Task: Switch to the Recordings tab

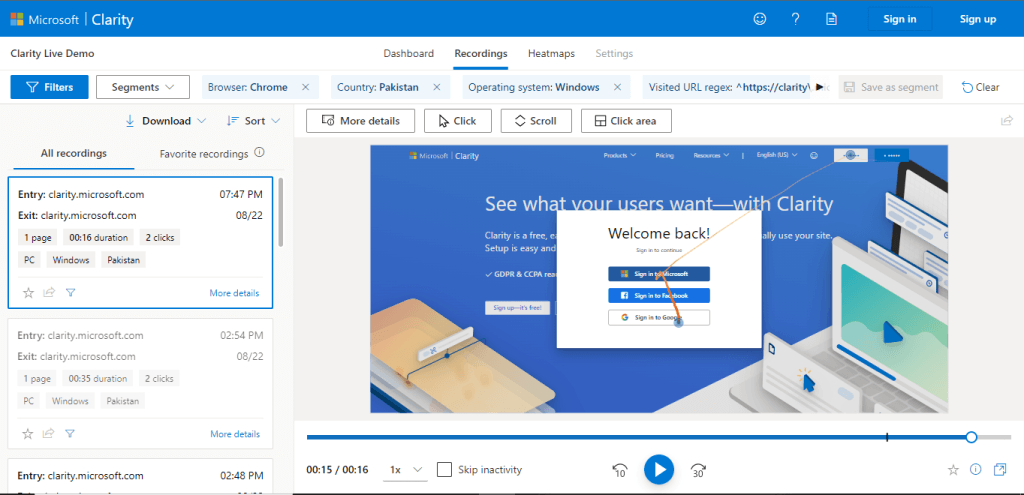Action: pyautogui.click(x=481, y=54)
